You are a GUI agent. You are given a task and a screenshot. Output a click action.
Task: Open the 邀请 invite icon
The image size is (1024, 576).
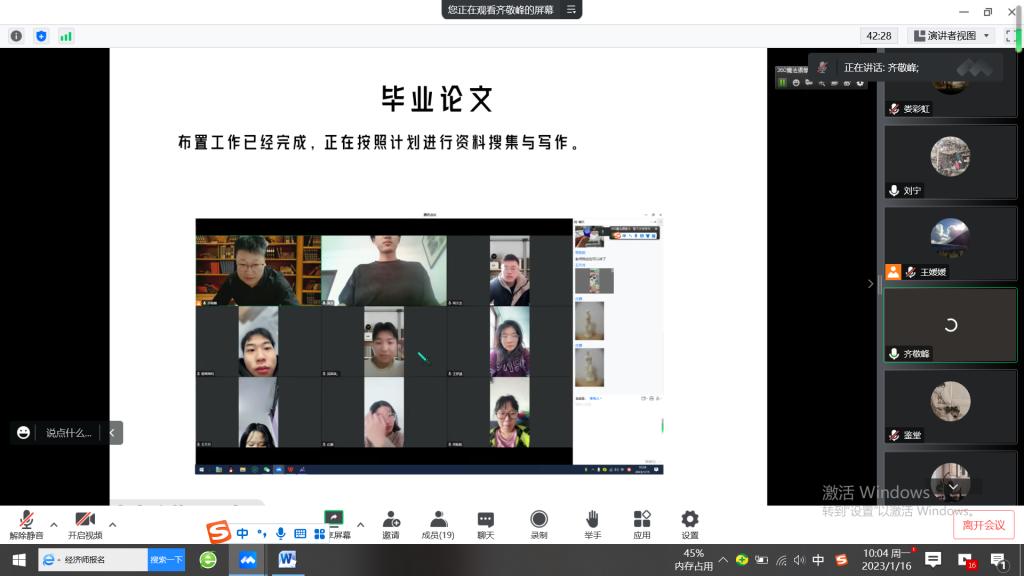coord(390,523)
